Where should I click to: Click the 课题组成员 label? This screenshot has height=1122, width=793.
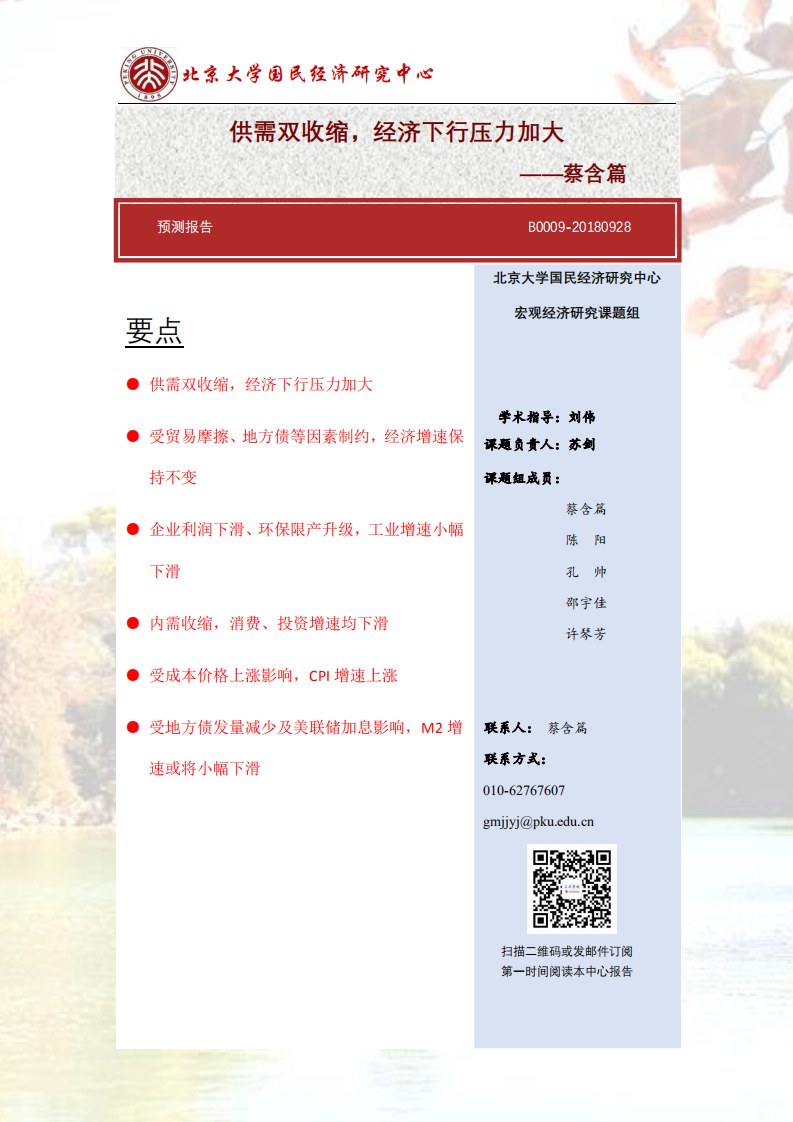[523, 478]
